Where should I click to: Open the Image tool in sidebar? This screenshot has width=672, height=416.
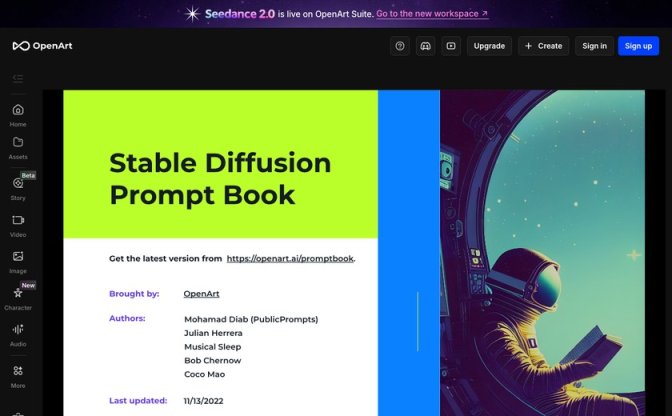(18, 263)
